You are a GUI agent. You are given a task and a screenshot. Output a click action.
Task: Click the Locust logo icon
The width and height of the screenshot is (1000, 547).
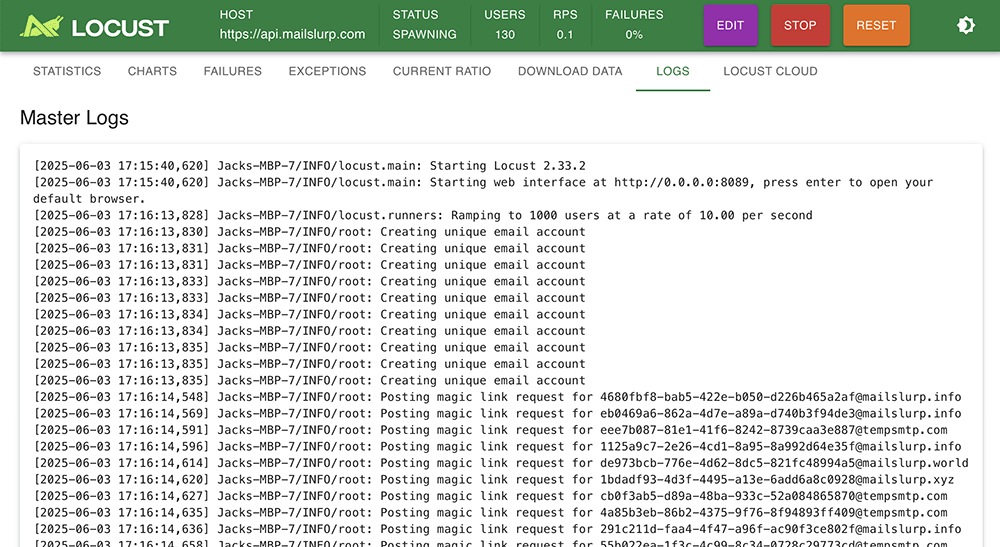[42, 26]
